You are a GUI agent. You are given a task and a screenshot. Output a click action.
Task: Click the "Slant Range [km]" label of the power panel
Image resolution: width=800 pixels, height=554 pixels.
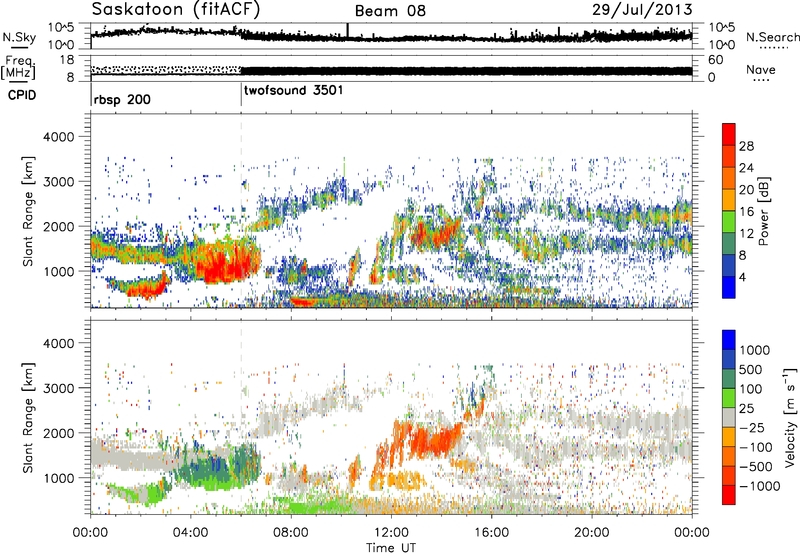[x=28, y=211]
